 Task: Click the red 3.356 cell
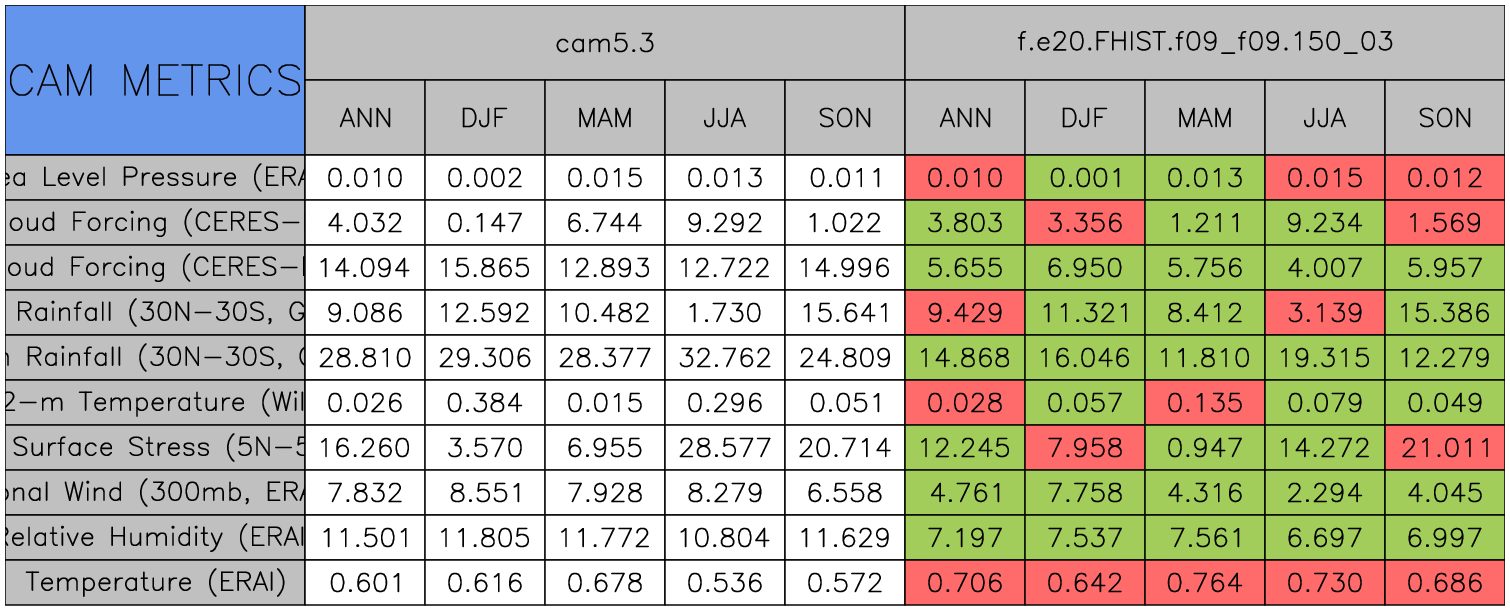[1084, 222]
